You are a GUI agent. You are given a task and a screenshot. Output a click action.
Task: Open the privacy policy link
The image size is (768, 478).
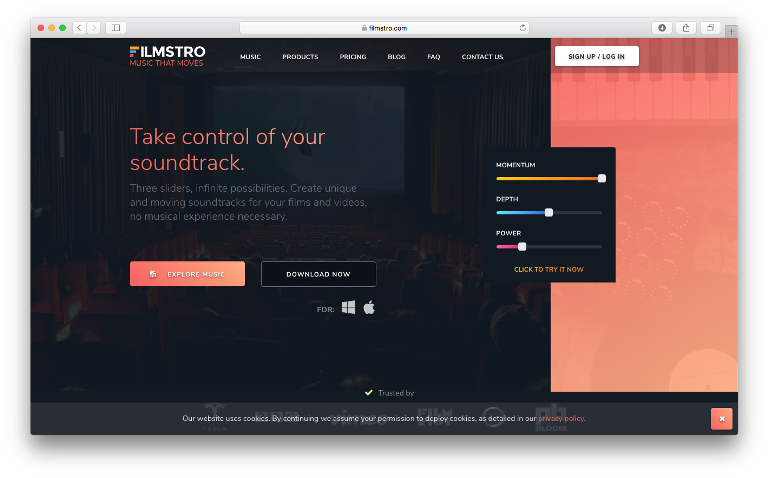561,419
